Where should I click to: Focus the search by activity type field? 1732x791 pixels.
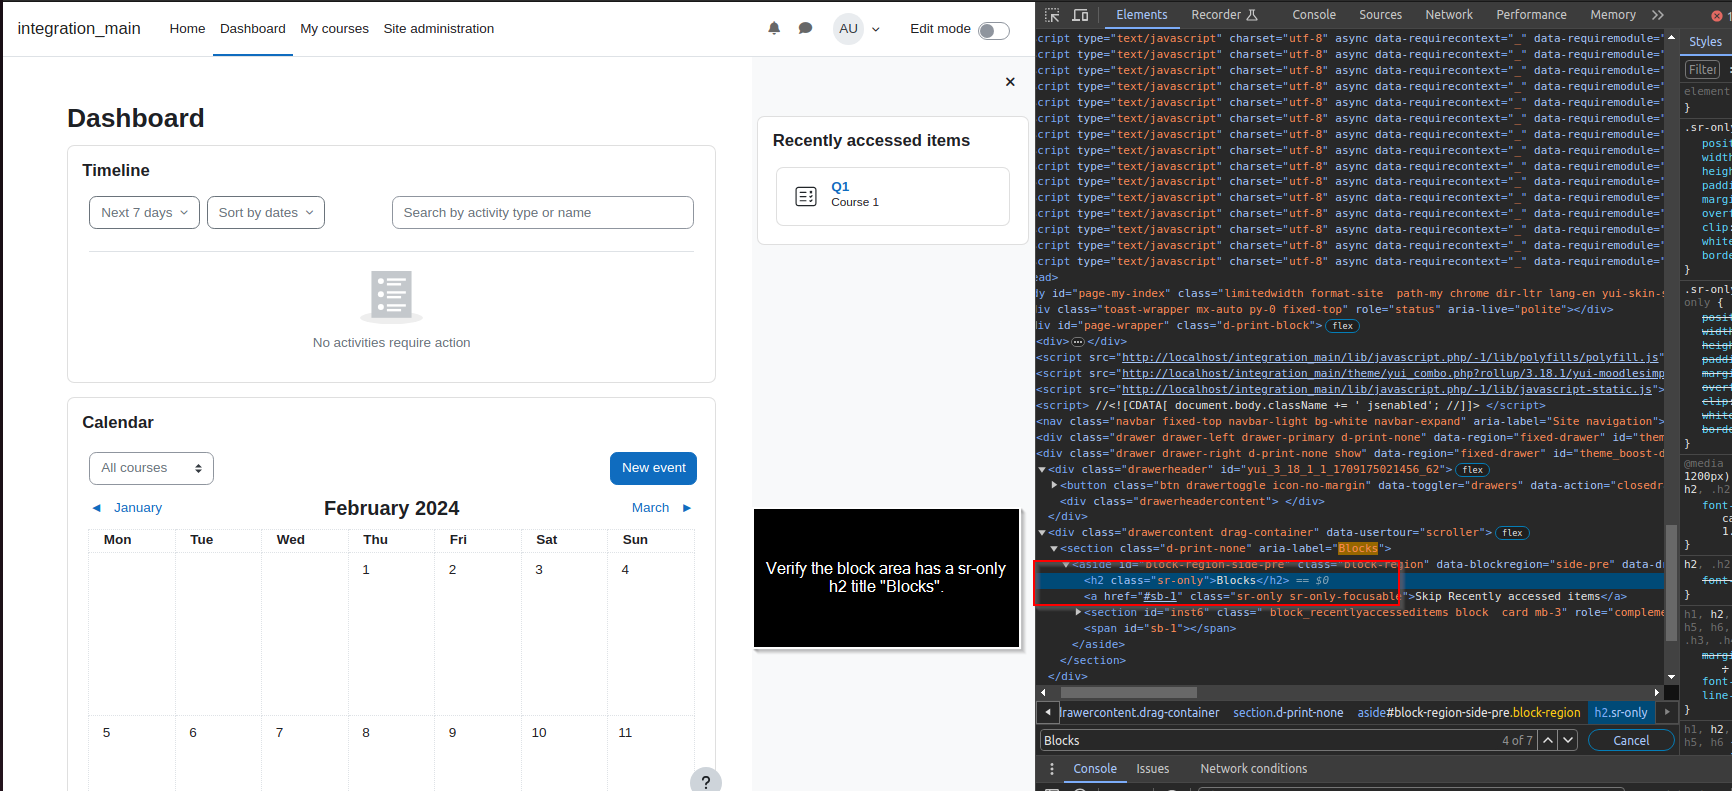tap(542, 212)
